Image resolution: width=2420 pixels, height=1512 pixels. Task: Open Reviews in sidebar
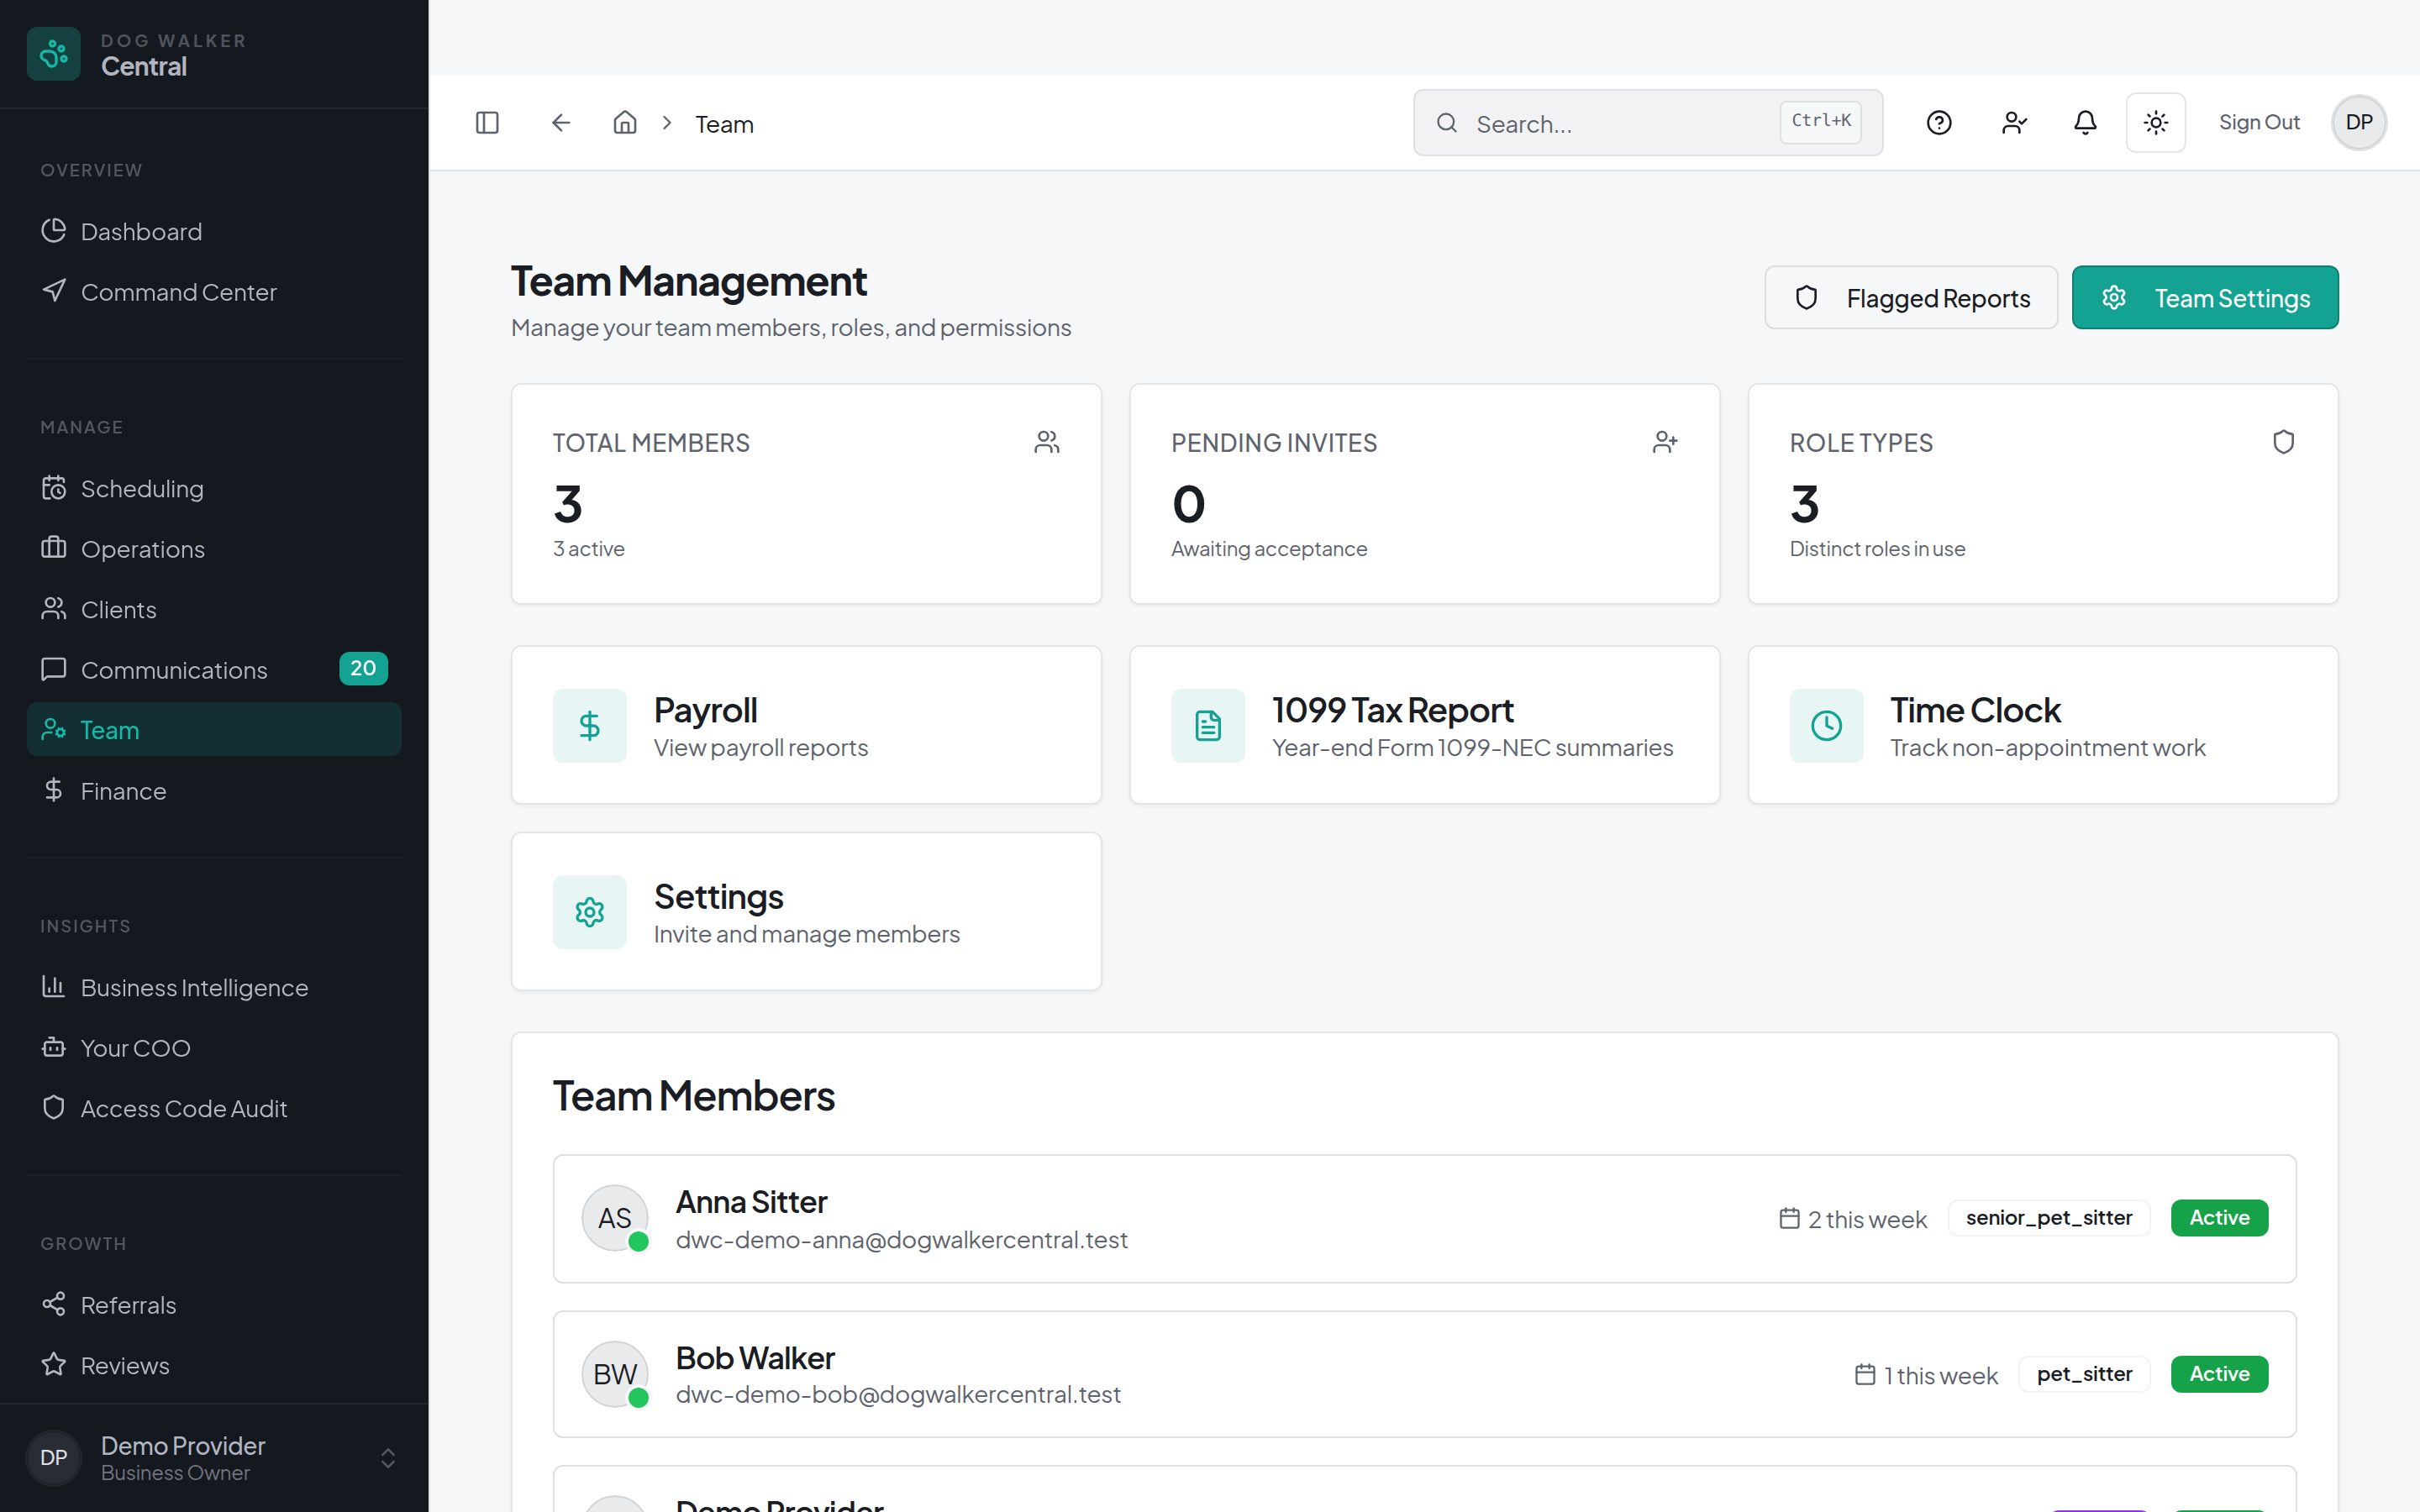(x=214, y=1365)
